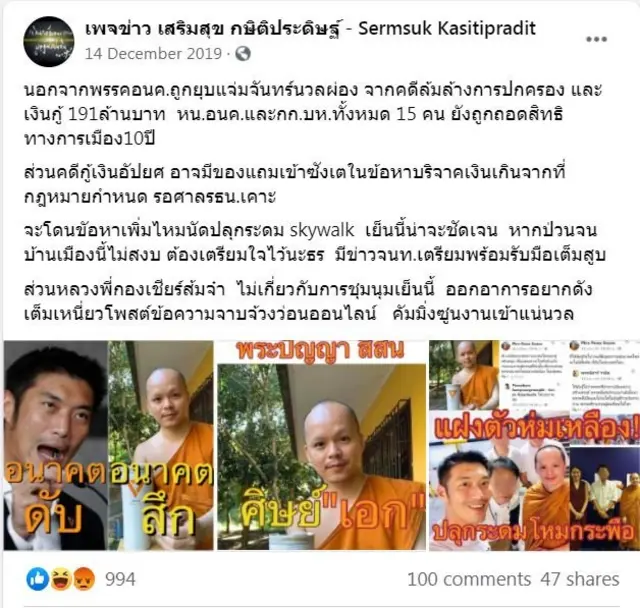Open the left photo with man shouting
Image resolution: width=640 pixels, height=608 pixels.
[56, 445]
